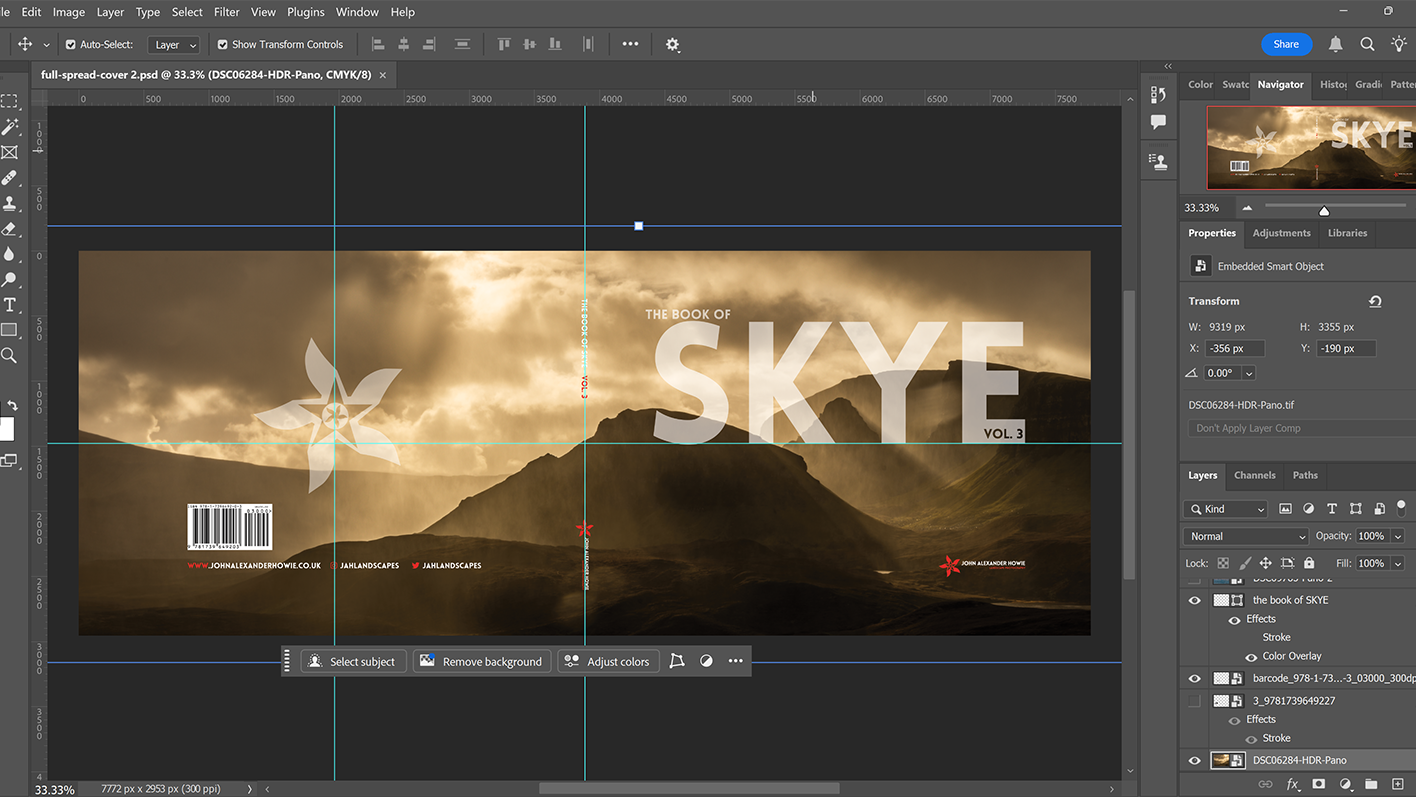Image resolution: width=1416 pixels, height=797 pixels.
Task: Click the add layer mask icon
Action: [x=1319, y=785]
